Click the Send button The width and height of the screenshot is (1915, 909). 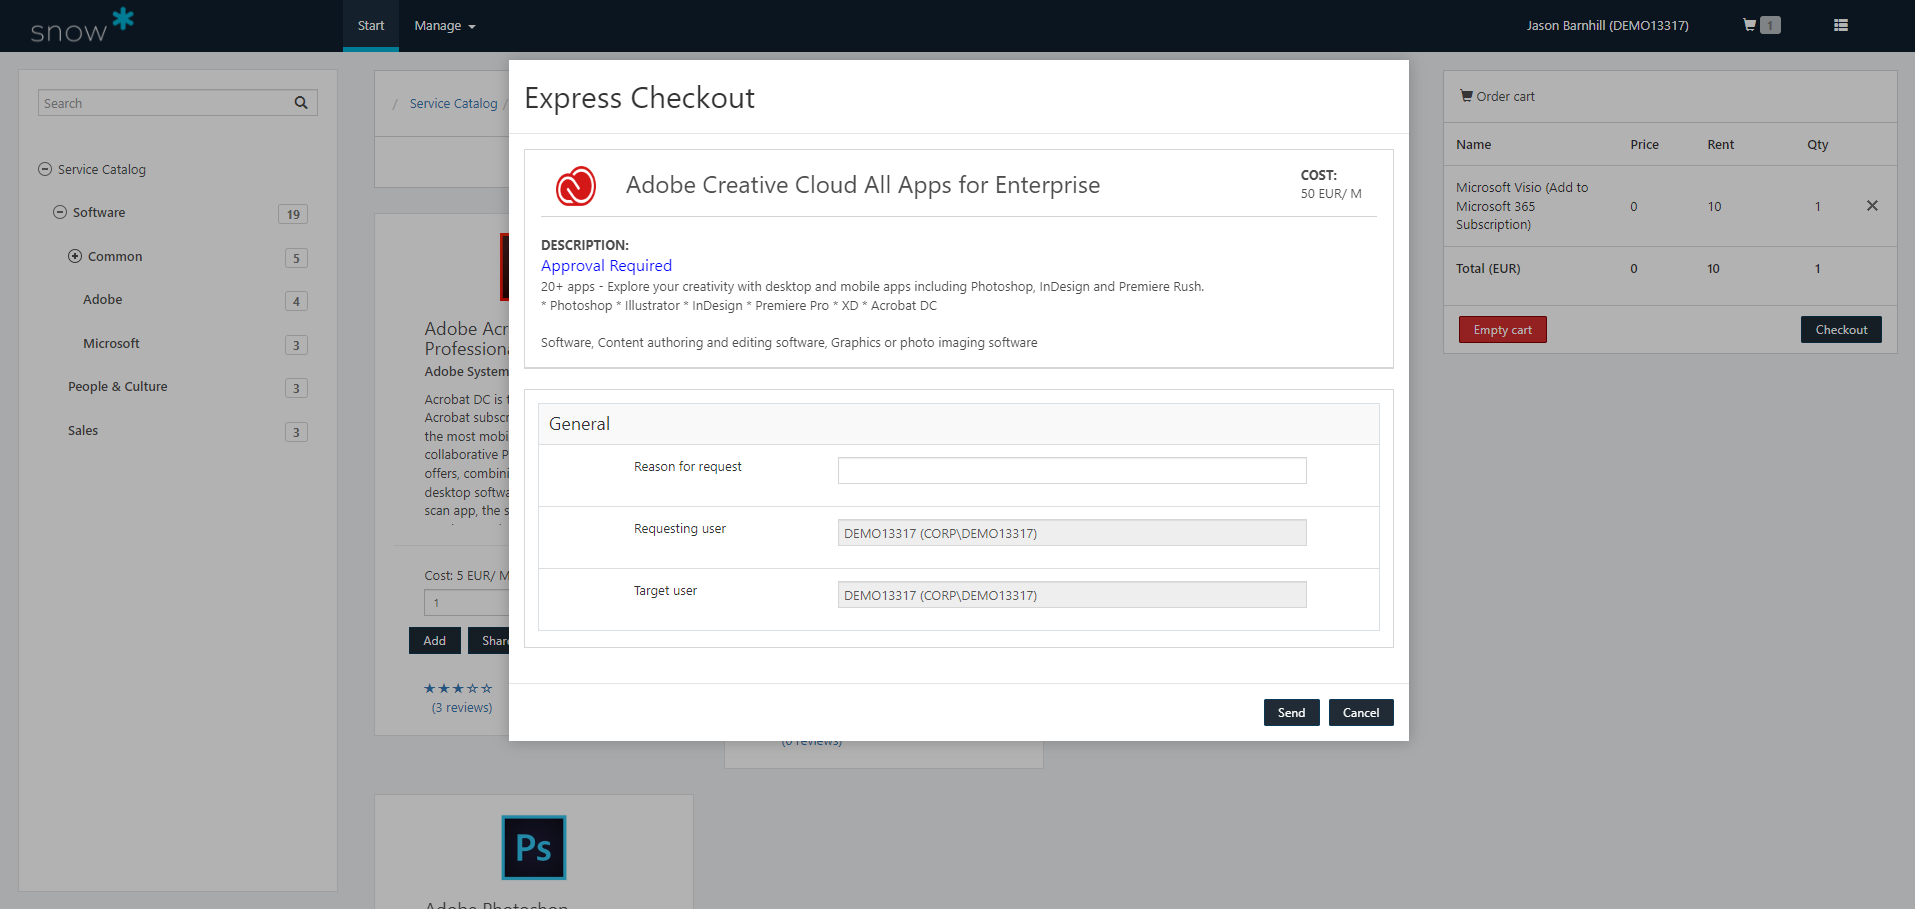click(1292, 712)
